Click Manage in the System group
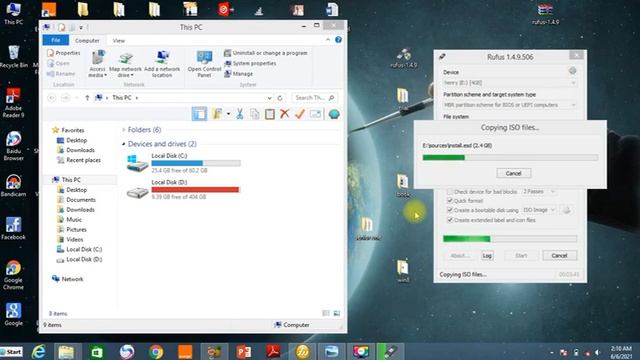 pyautogui.click(x=239, y=74)
